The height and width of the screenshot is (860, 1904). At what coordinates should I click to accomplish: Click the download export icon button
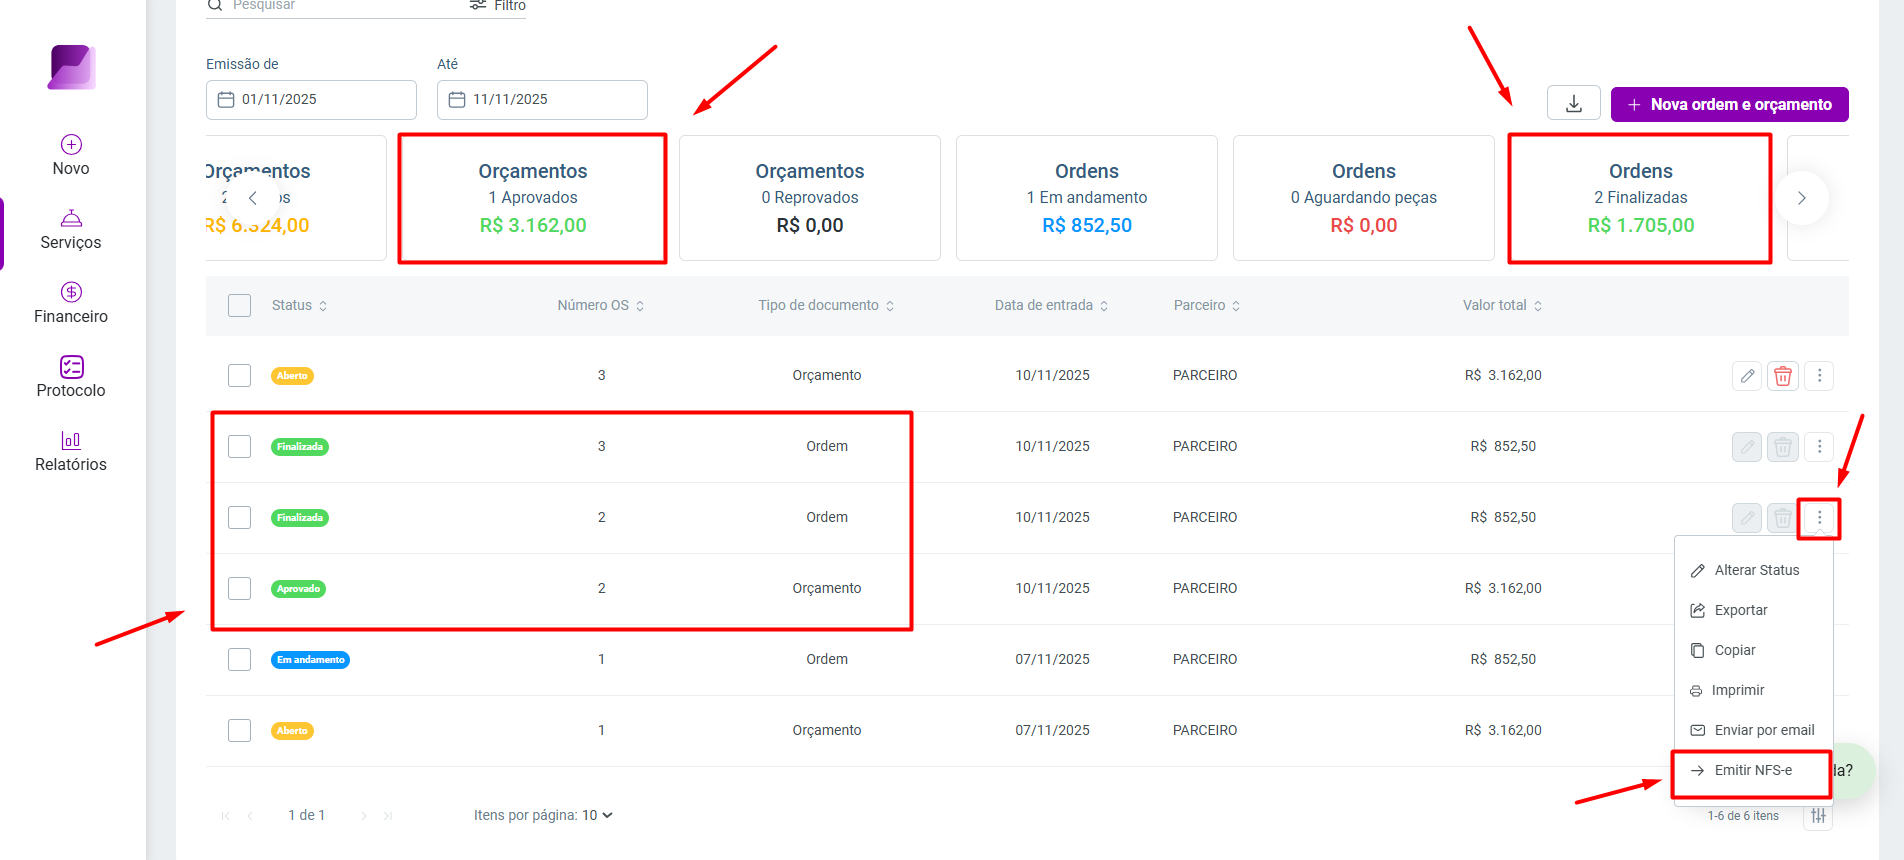tap(1574, 104)
